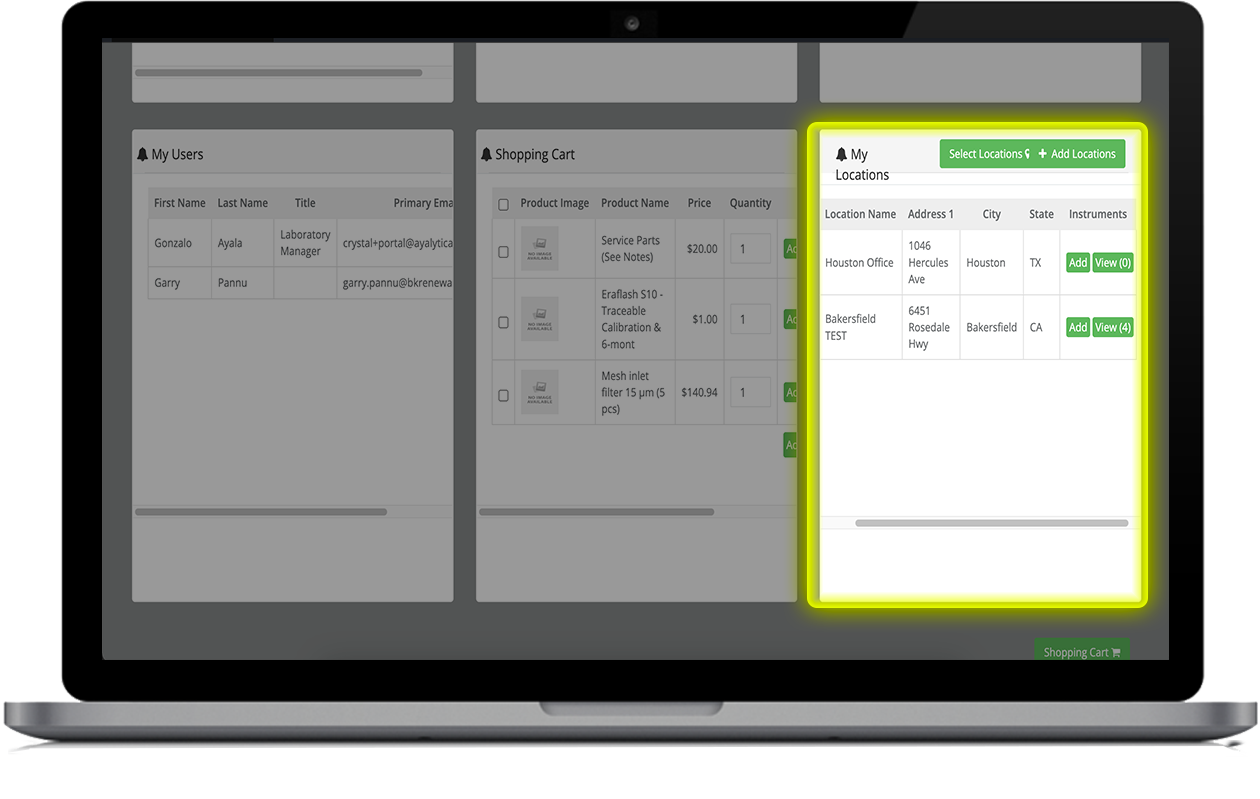This screenshot has width=1260, height=799.
Task: Tick the checkbox for Service Parts row
Action: click(x=503, y=251)
